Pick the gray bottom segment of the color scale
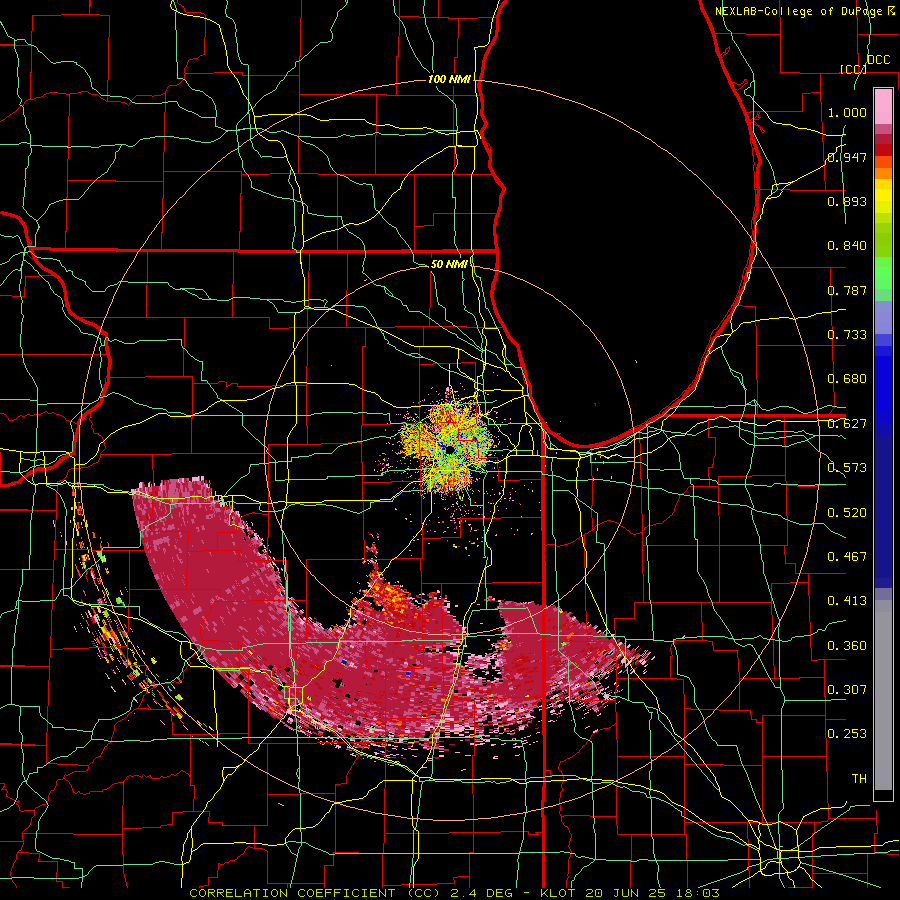 tap(883, 695)
